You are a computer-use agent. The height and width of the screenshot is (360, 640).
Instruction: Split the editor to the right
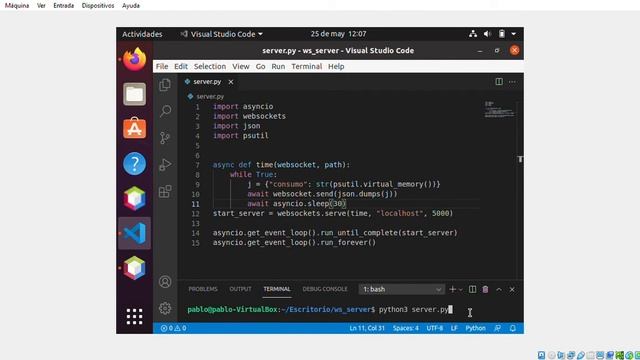coord(499,82)
